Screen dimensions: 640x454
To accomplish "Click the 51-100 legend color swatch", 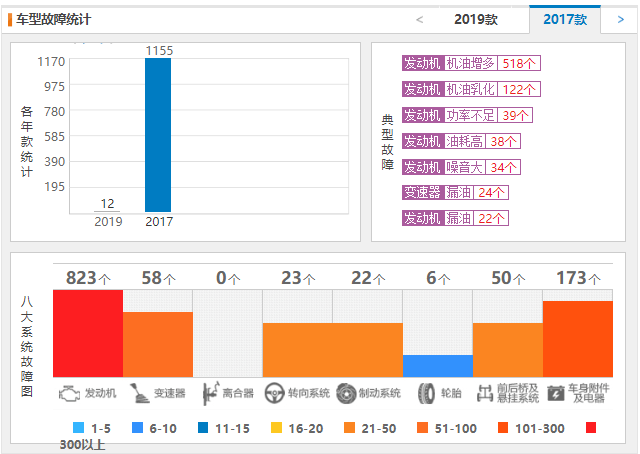I will 422,427.
